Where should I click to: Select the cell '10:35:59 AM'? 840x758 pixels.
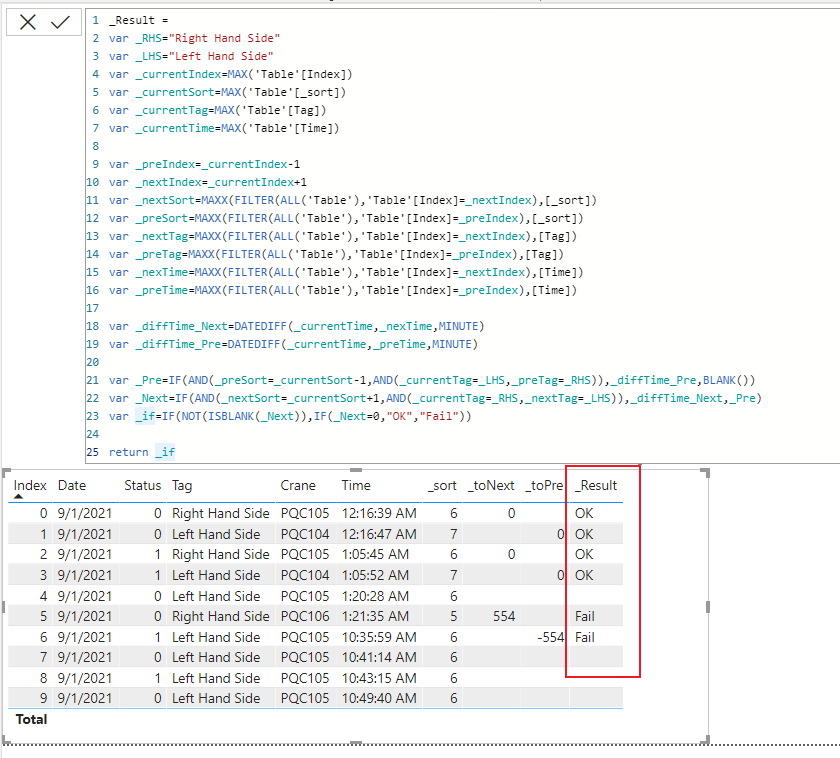(x=379, y=637)
